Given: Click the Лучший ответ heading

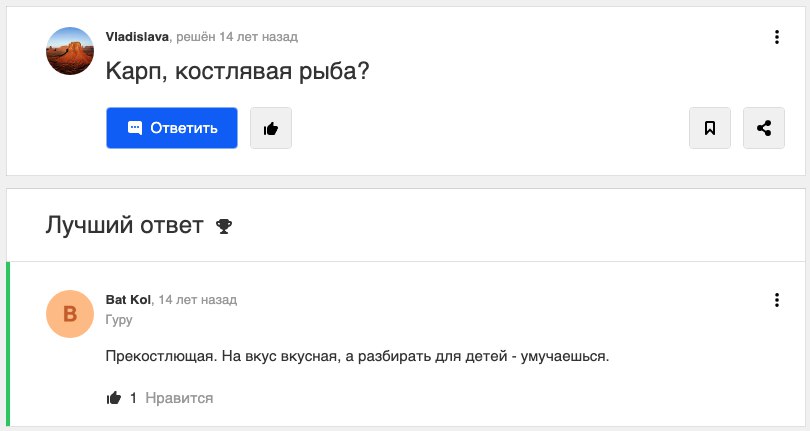Looking at the screenshot, I should [124, 225].
